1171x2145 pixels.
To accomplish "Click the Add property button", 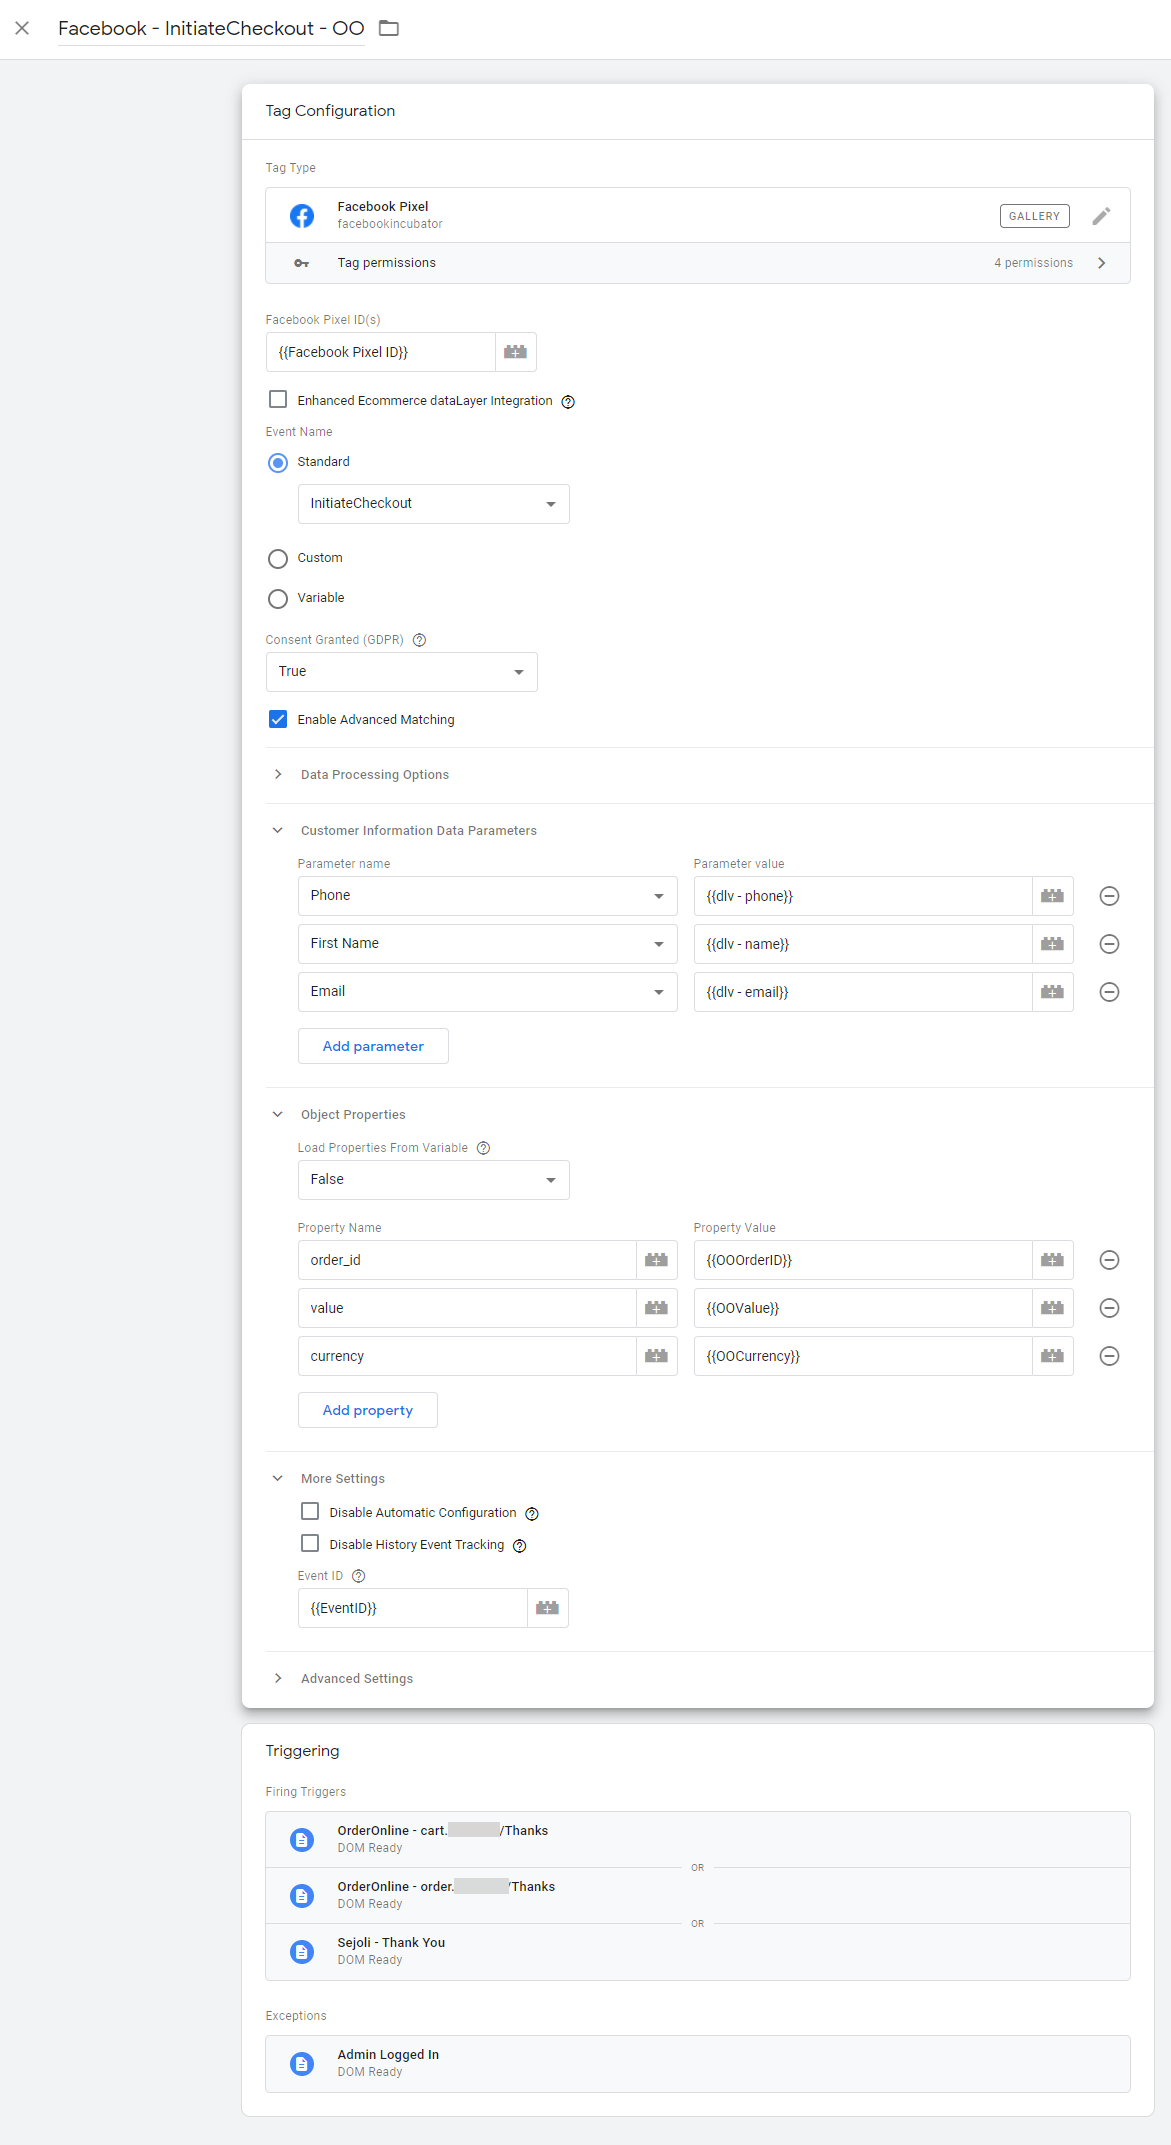I will [x=367, y=1410].
